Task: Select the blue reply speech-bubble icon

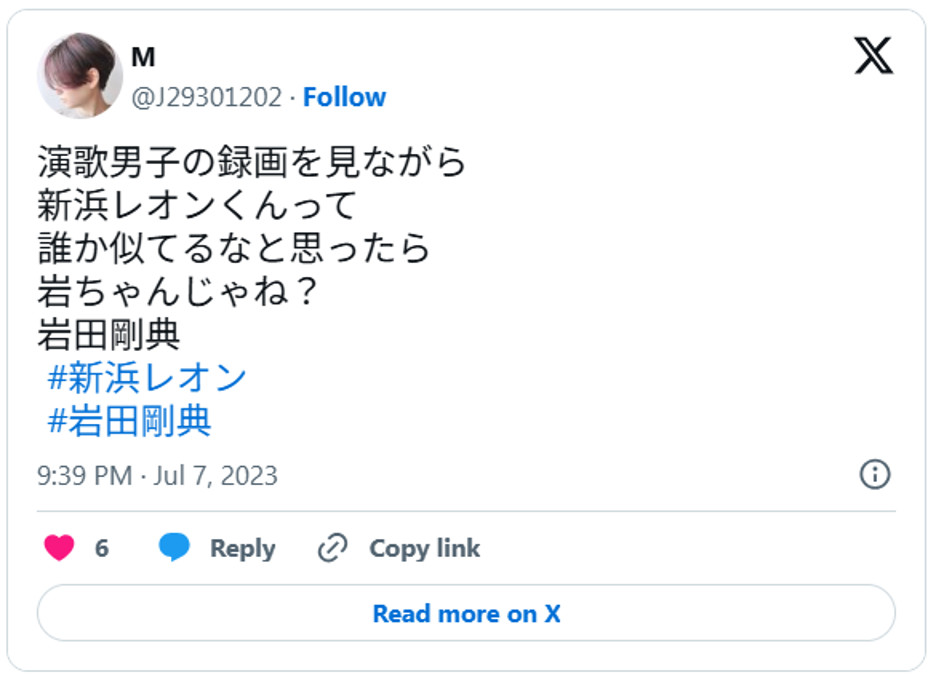Action: click(x=172, y=548)
